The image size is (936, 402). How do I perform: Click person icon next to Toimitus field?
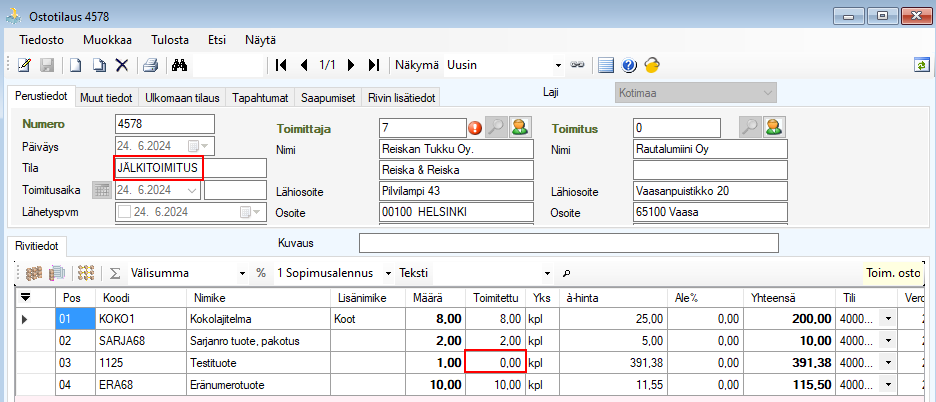tap(773, 127)
